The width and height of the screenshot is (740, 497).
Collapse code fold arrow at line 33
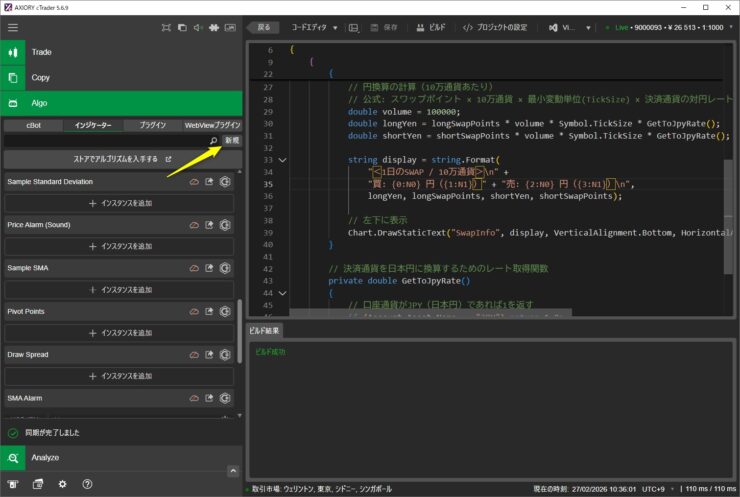pyautogui.click(x=283, y=160)
